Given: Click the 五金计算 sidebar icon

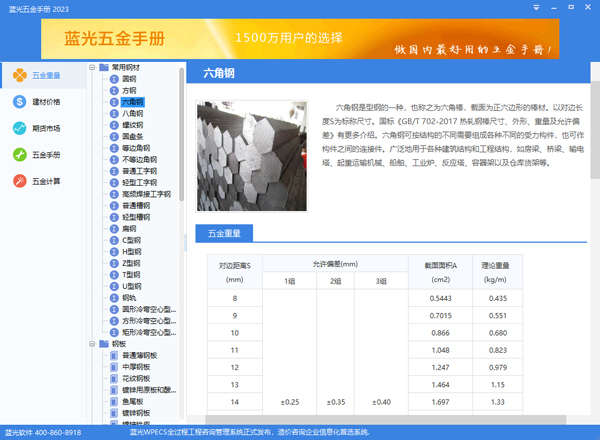Looking at the screenshot, I should click(x=19, y=181).
